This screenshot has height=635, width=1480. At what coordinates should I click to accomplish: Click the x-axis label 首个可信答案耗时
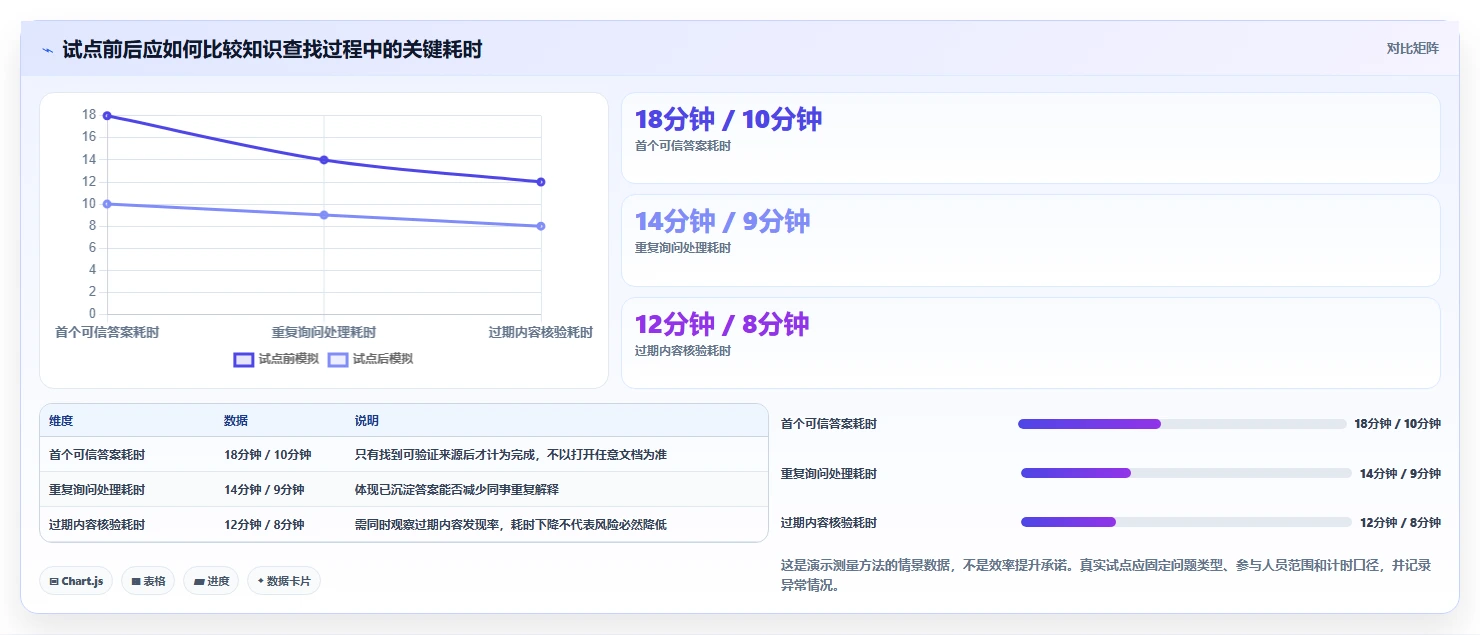pos(107,332)
